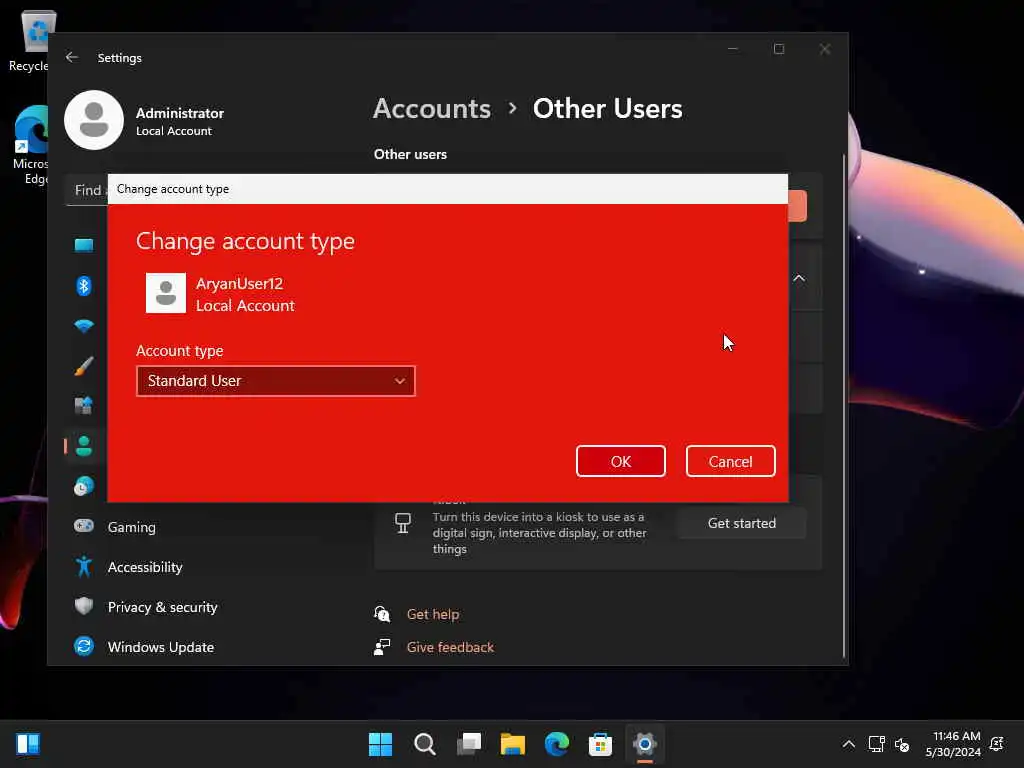Open the Get help link
This screenshot has height=768, width=1024.
point(432,615)
